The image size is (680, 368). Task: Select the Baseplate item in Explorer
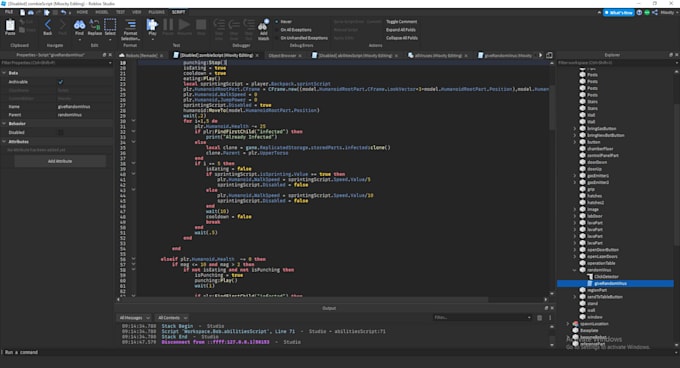coord(589,330)
